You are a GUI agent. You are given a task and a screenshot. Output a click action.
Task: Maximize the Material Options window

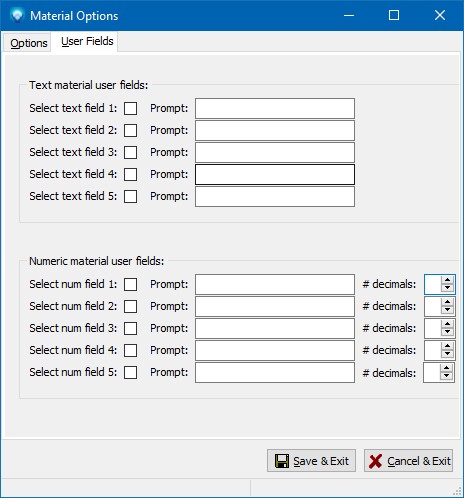click(x=394, y=15)
